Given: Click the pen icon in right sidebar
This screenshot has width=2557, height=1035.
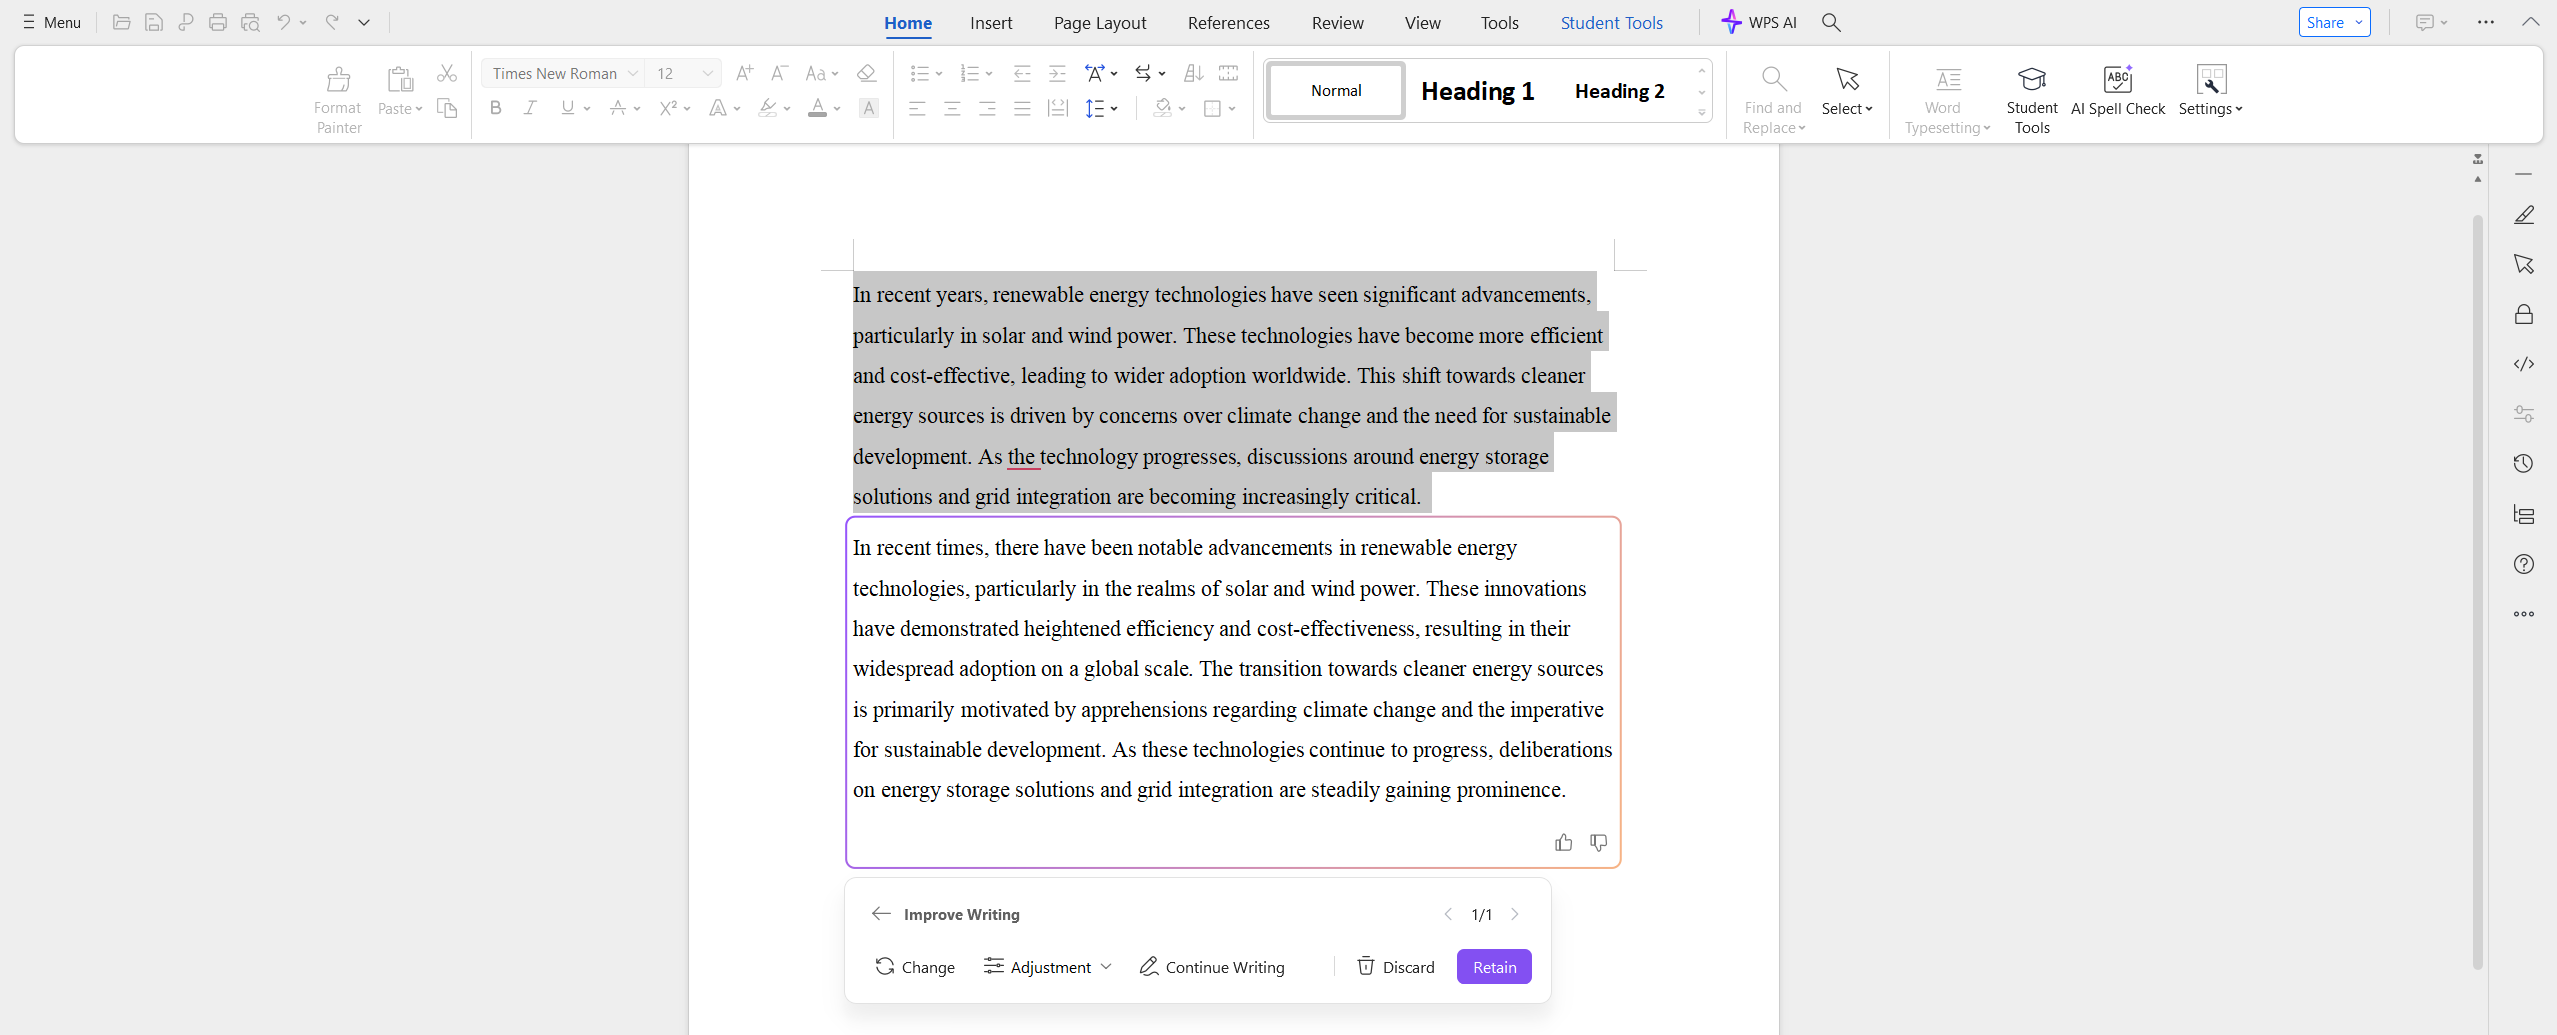Looking at the screenshot, I should tap(2524, 215).
